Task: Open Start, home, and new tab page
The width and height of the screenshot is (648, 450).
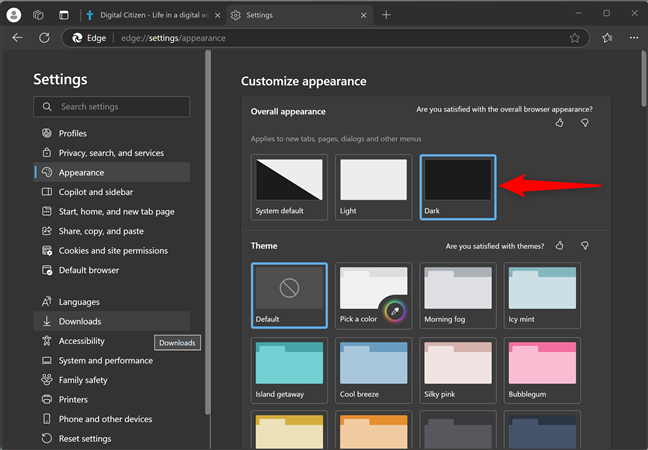Action: coord(112,211)
